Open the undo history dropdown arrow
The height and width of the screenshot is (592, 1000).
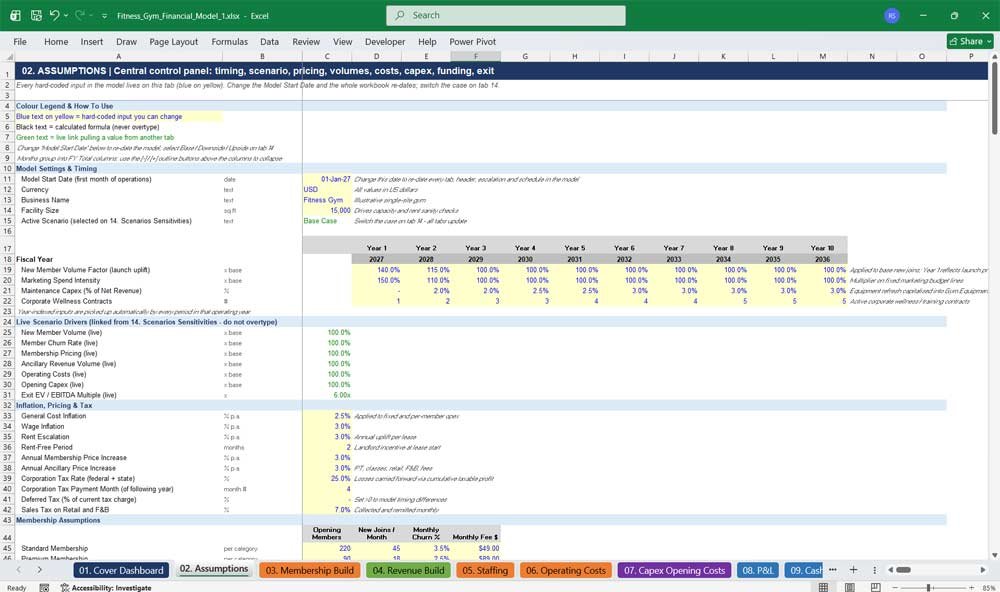66,15
